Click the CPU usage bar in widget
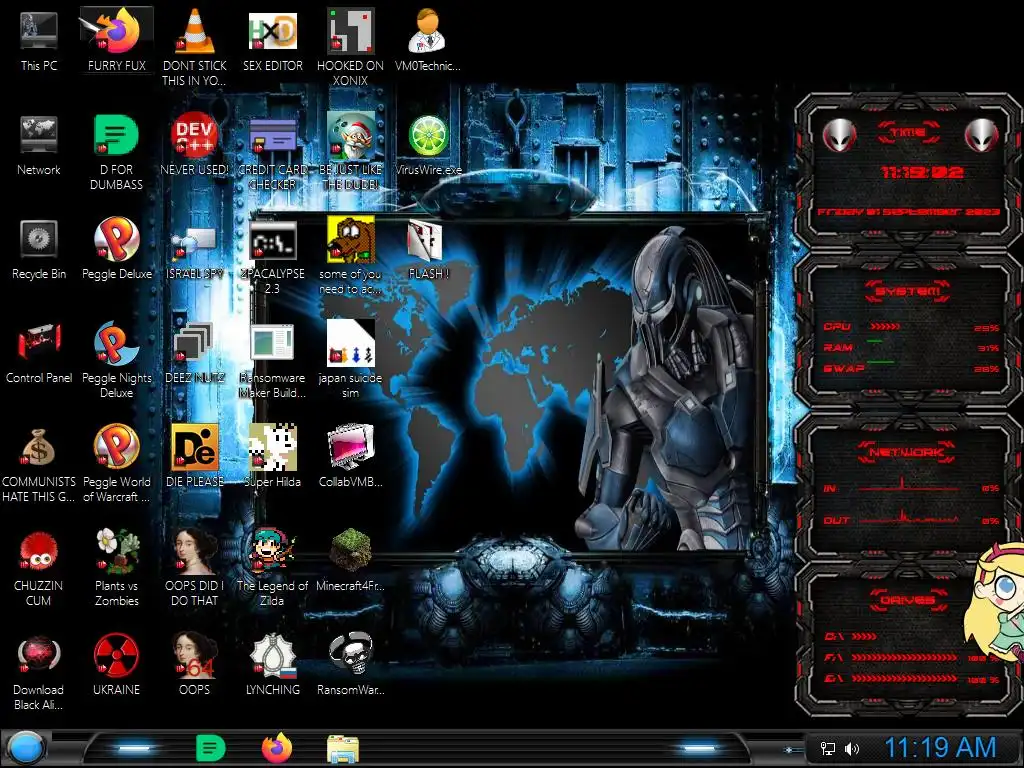 (885, 327)
